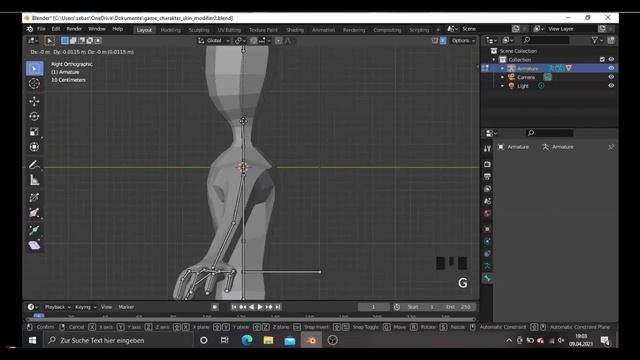
Task: Open the Edit menu
Action: 56,29
